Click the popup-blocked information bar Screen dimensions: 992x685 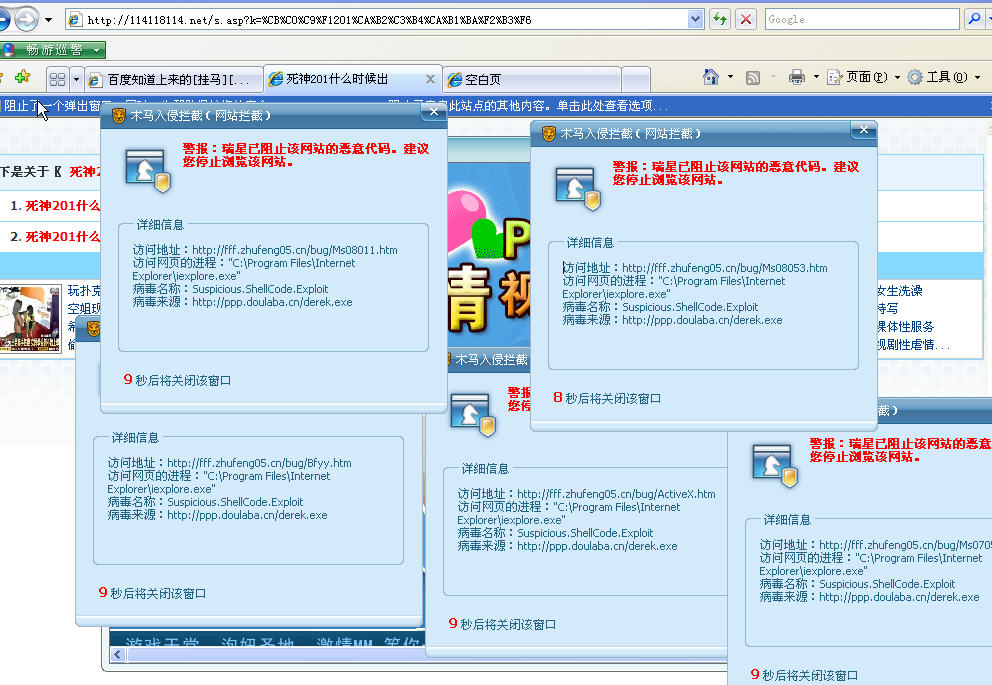coord(496,106)
